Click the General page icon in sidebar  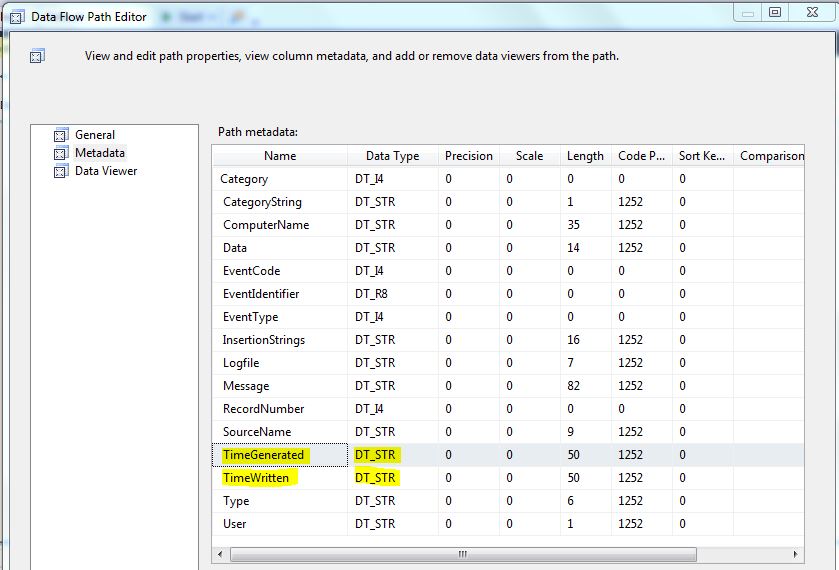[60, 135]
